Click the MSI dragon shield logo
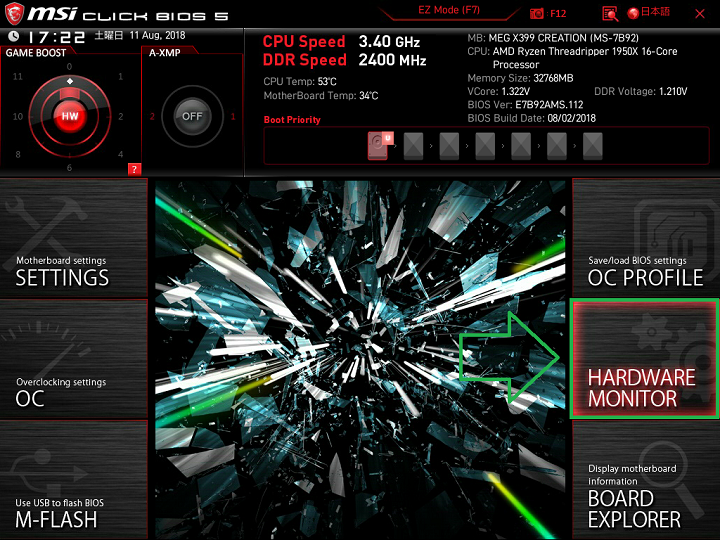 pyautogui.click(x=14, y=13)
